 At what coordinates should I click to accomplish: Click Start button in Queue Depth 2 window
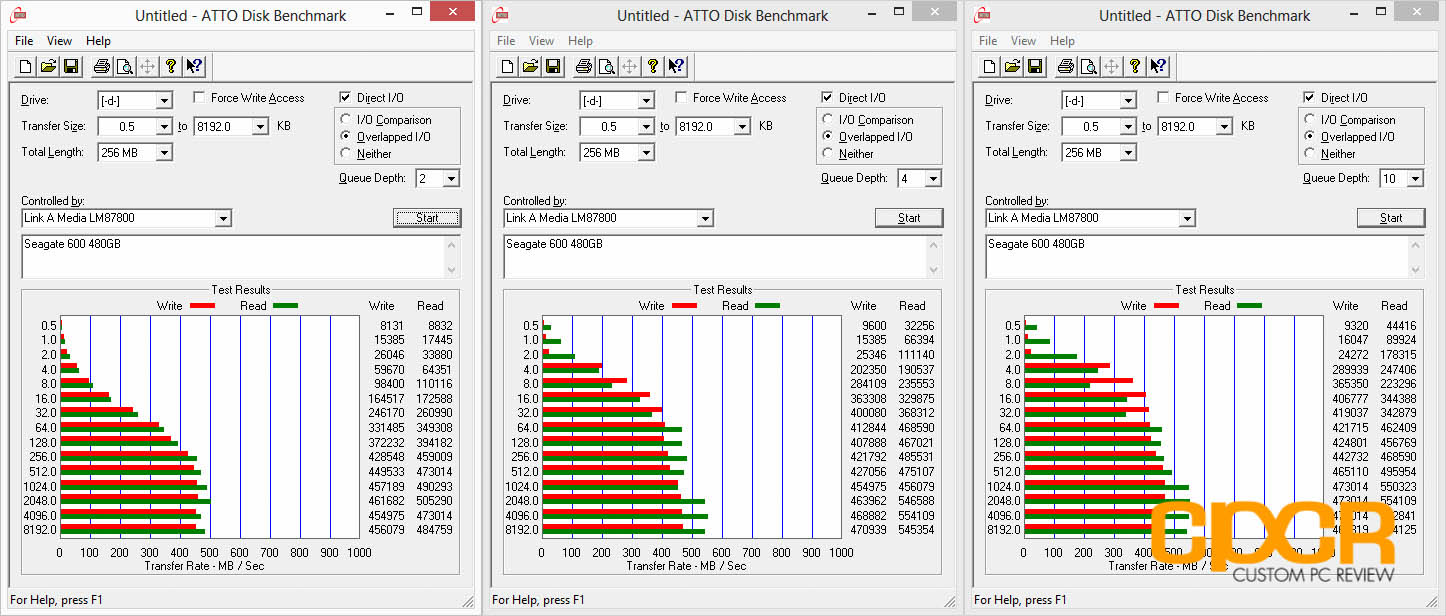(x=427, y=218)
